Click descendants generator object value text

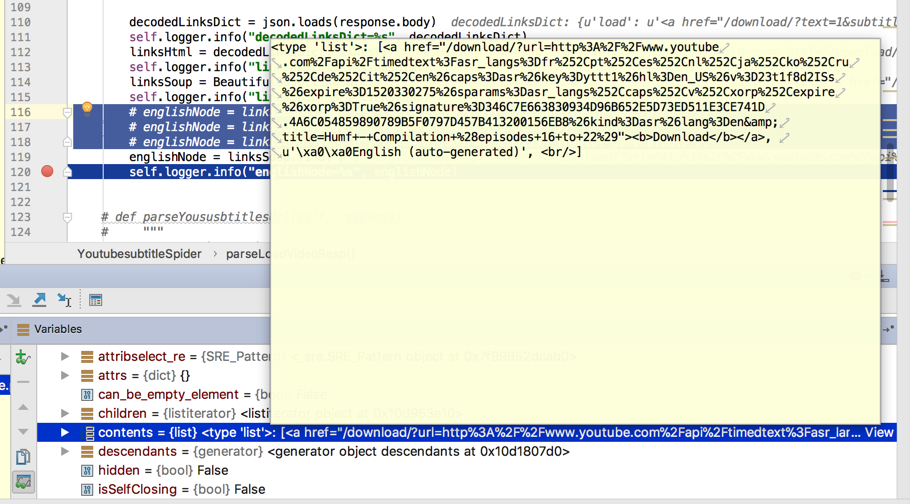(x=418, y=452)
